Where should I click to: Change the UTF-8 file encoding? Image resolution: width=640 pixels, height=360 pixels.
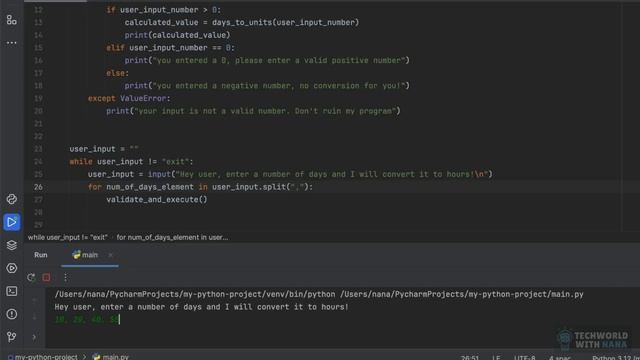point(524,358)
